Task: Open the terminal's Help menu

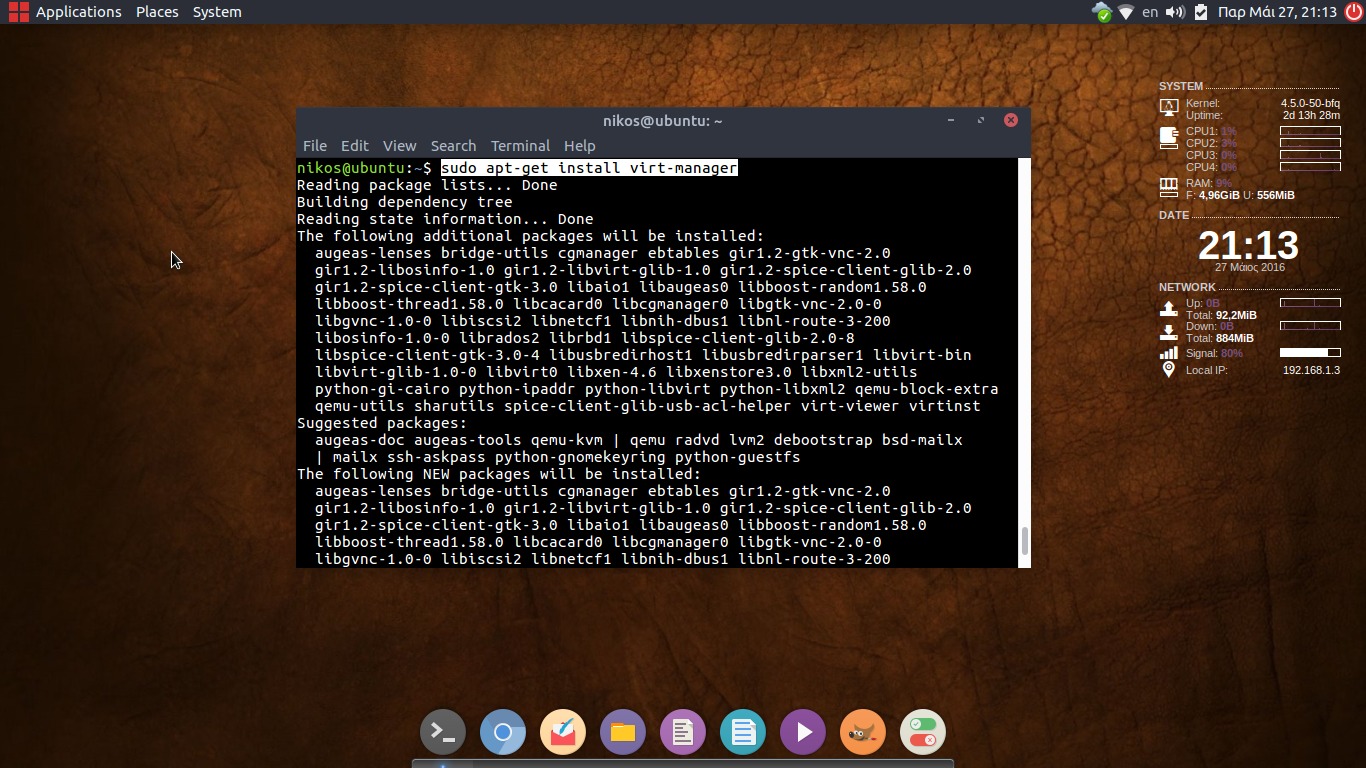Action: tap(579, 146)
